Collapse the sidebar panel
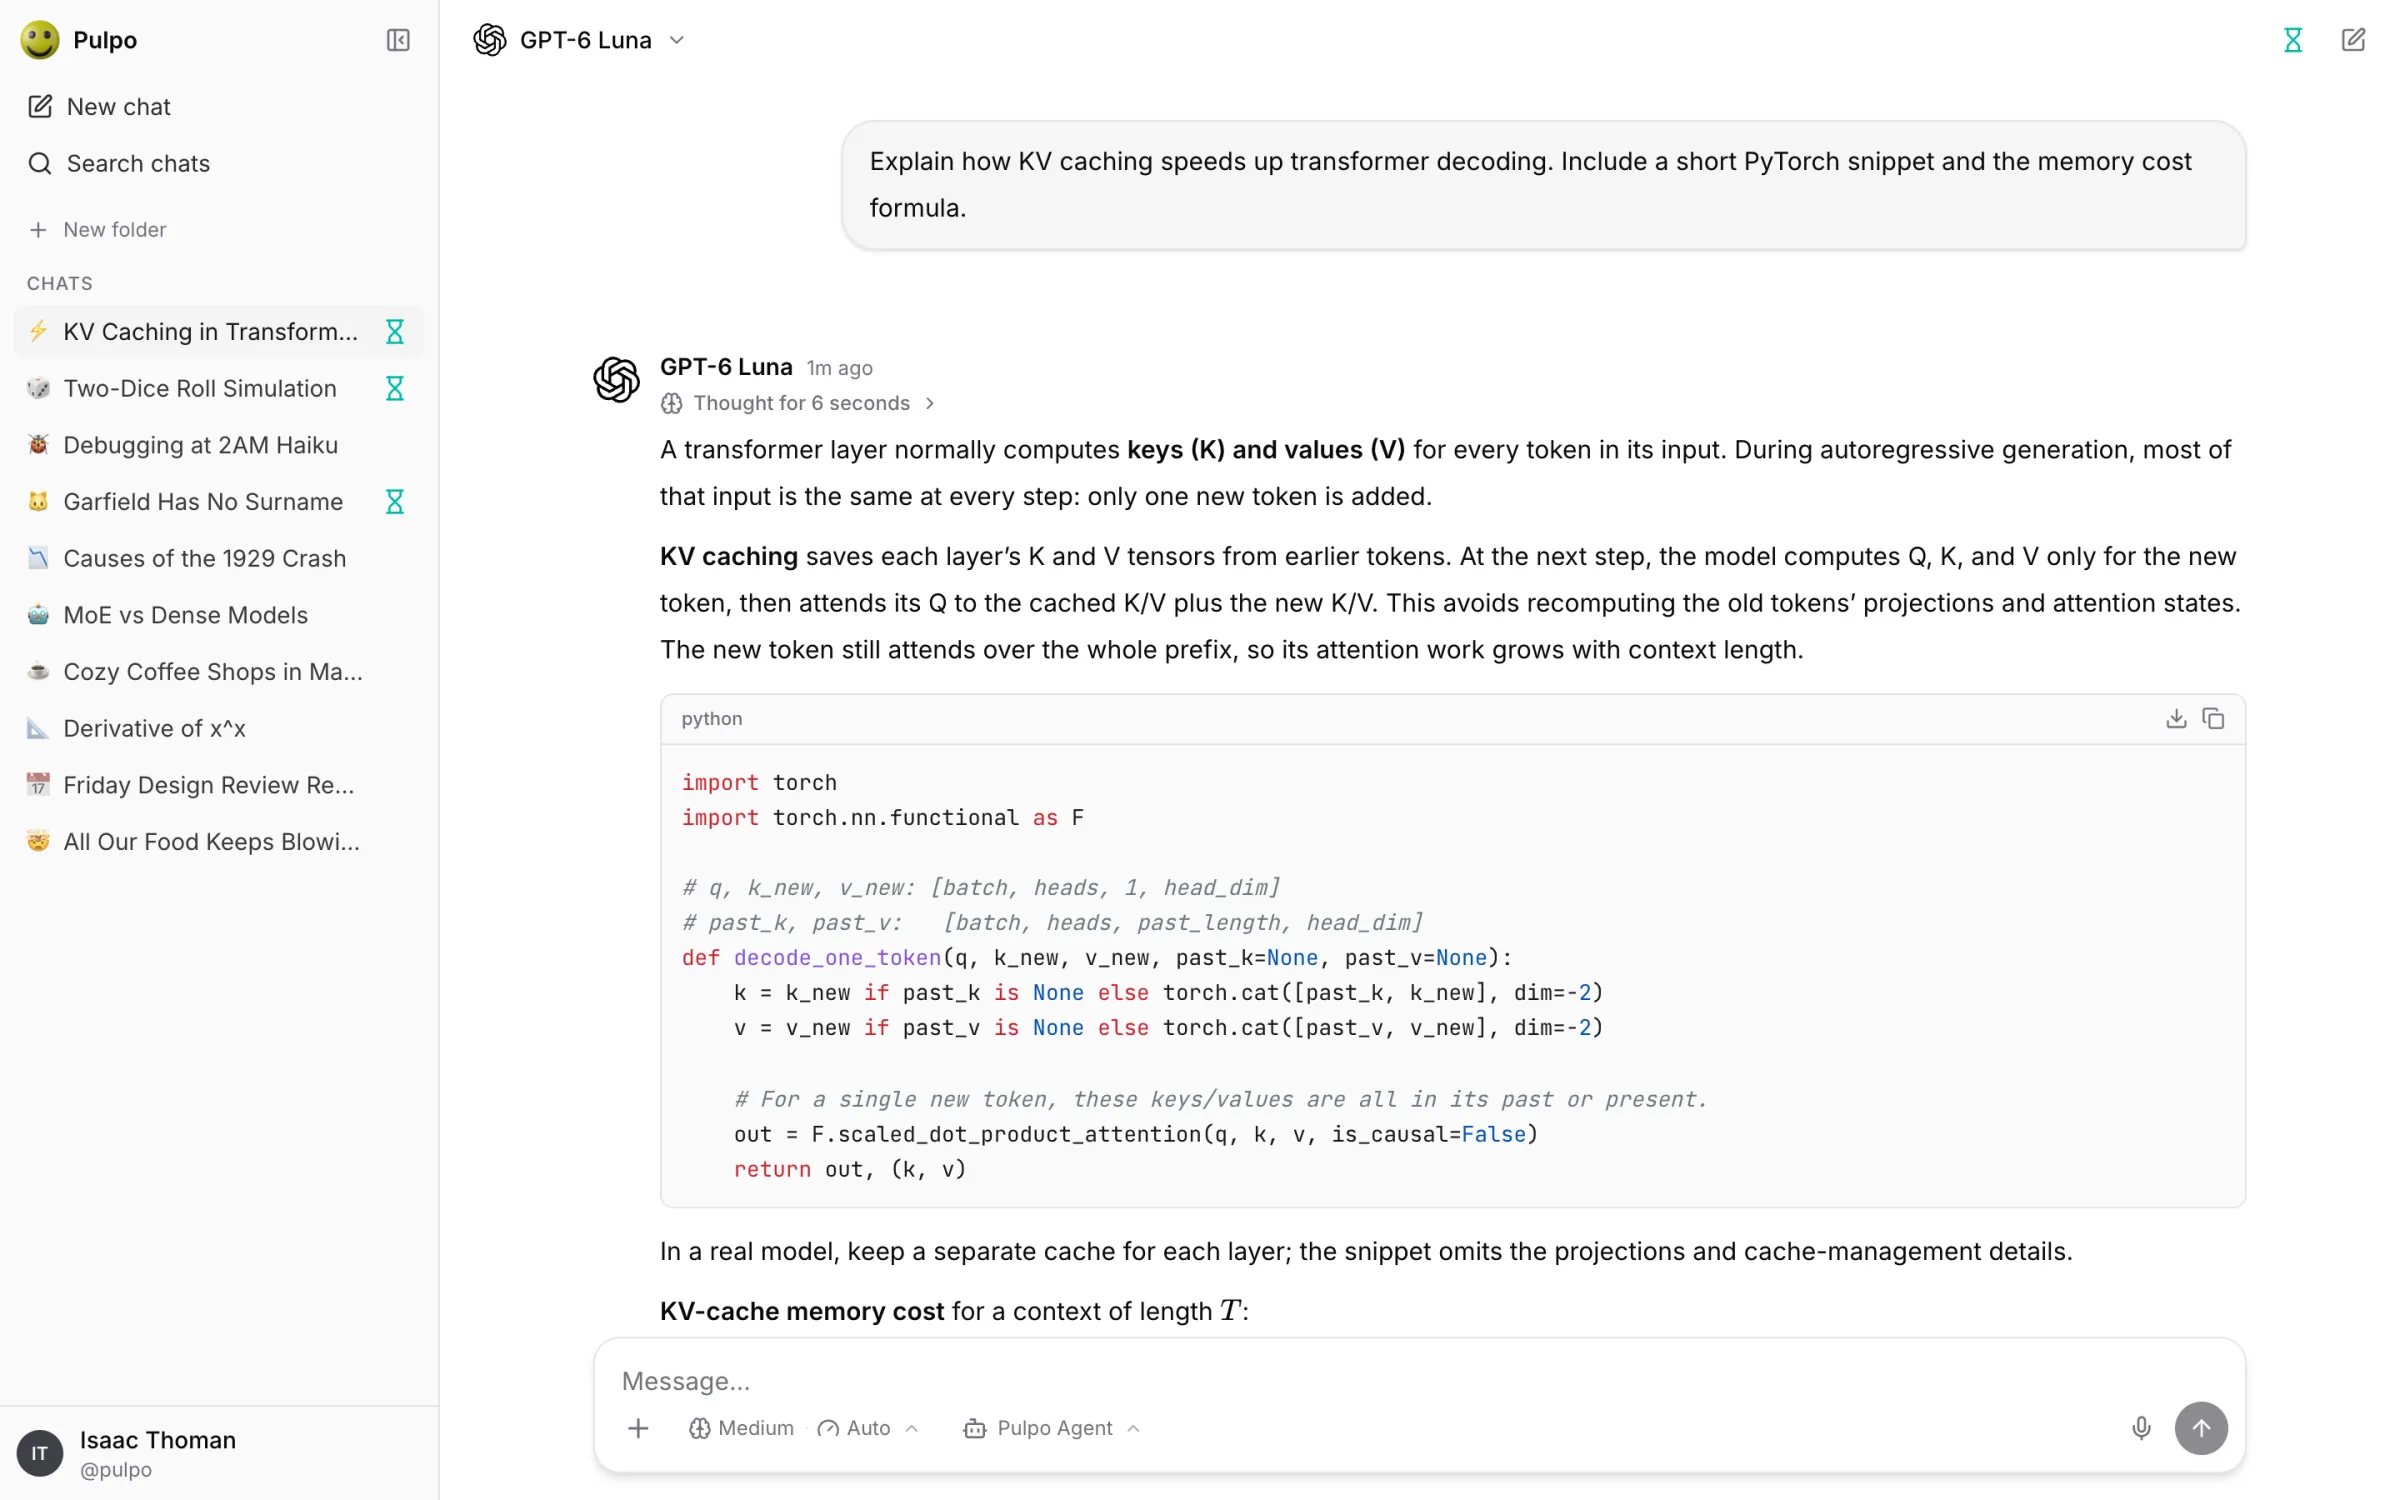The width and height of the screenshot is (2400, 1500). 398,40
